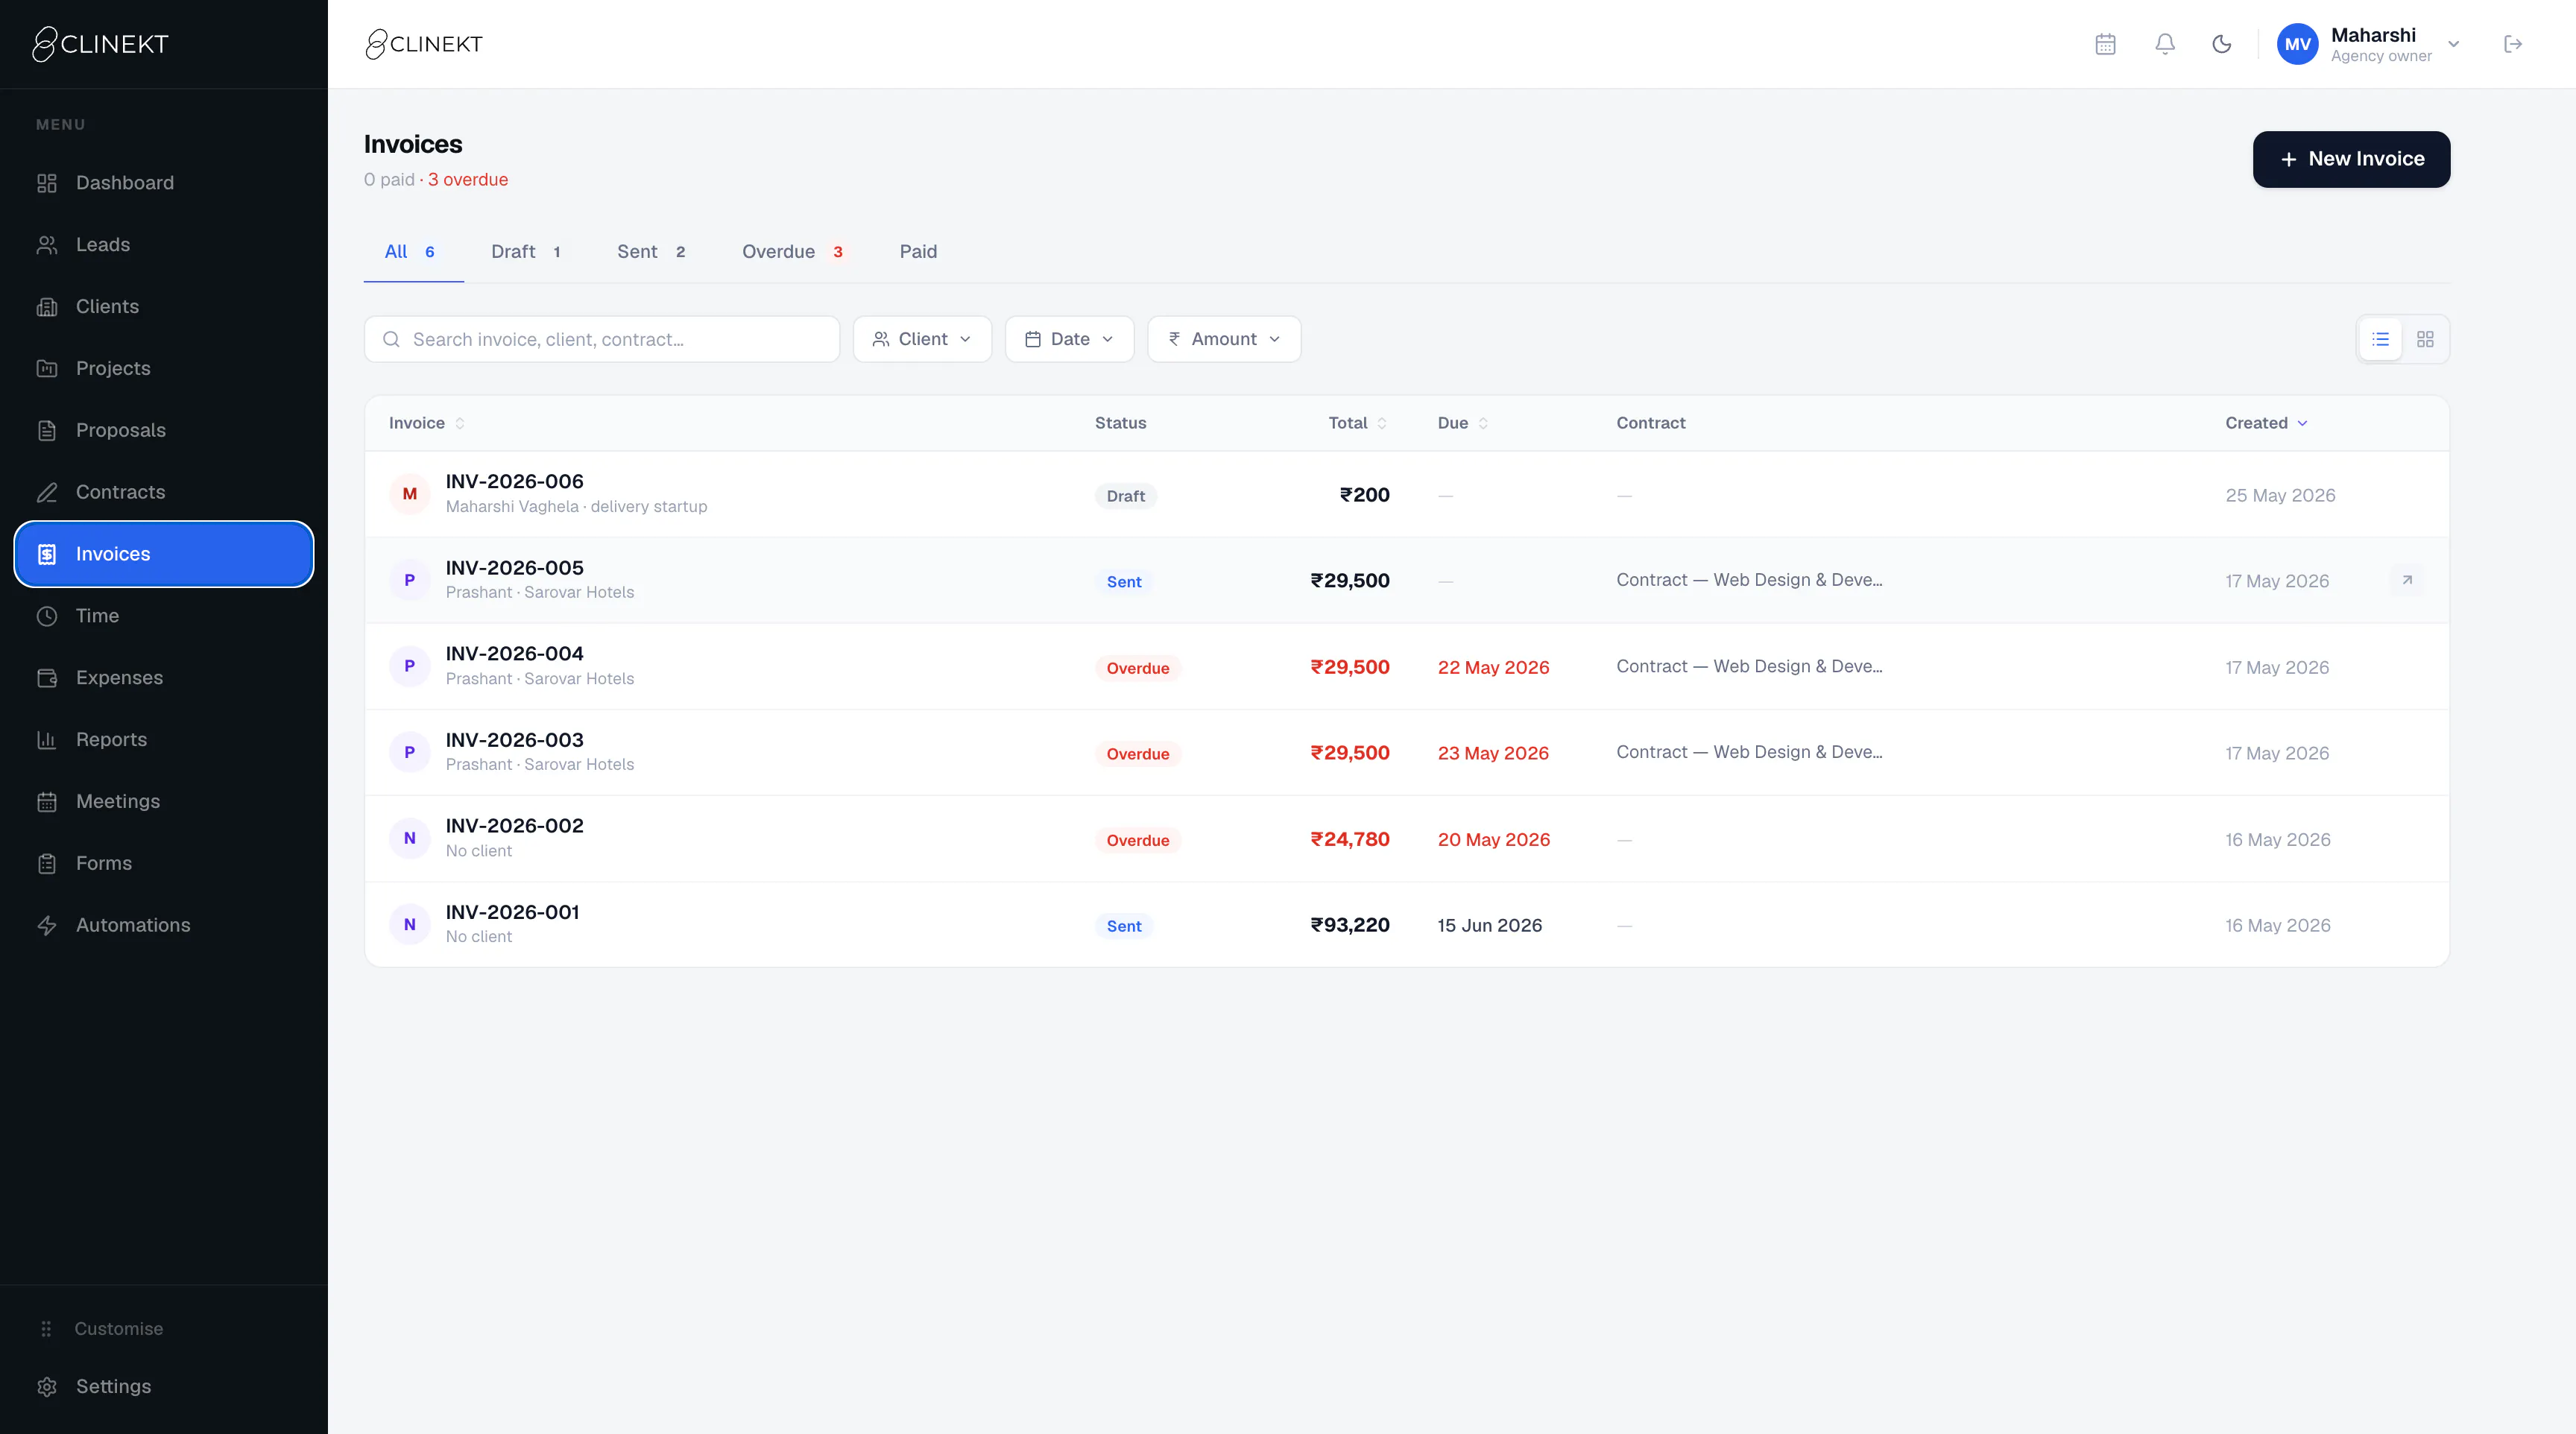The height and width of the screenshot is (1434, 2576).
Task: Click the N avatar on INV-2026-002
Action: click(409, 839)
